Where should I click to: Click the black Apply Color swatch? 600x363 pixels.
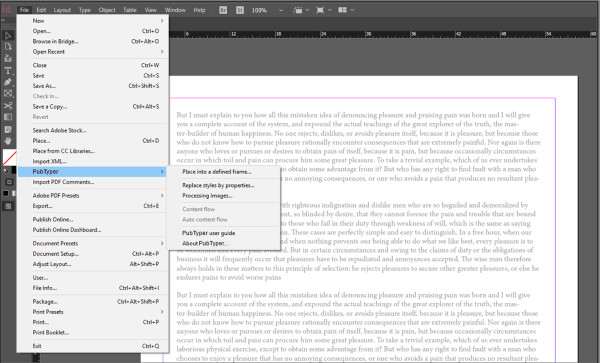point(5,194)
